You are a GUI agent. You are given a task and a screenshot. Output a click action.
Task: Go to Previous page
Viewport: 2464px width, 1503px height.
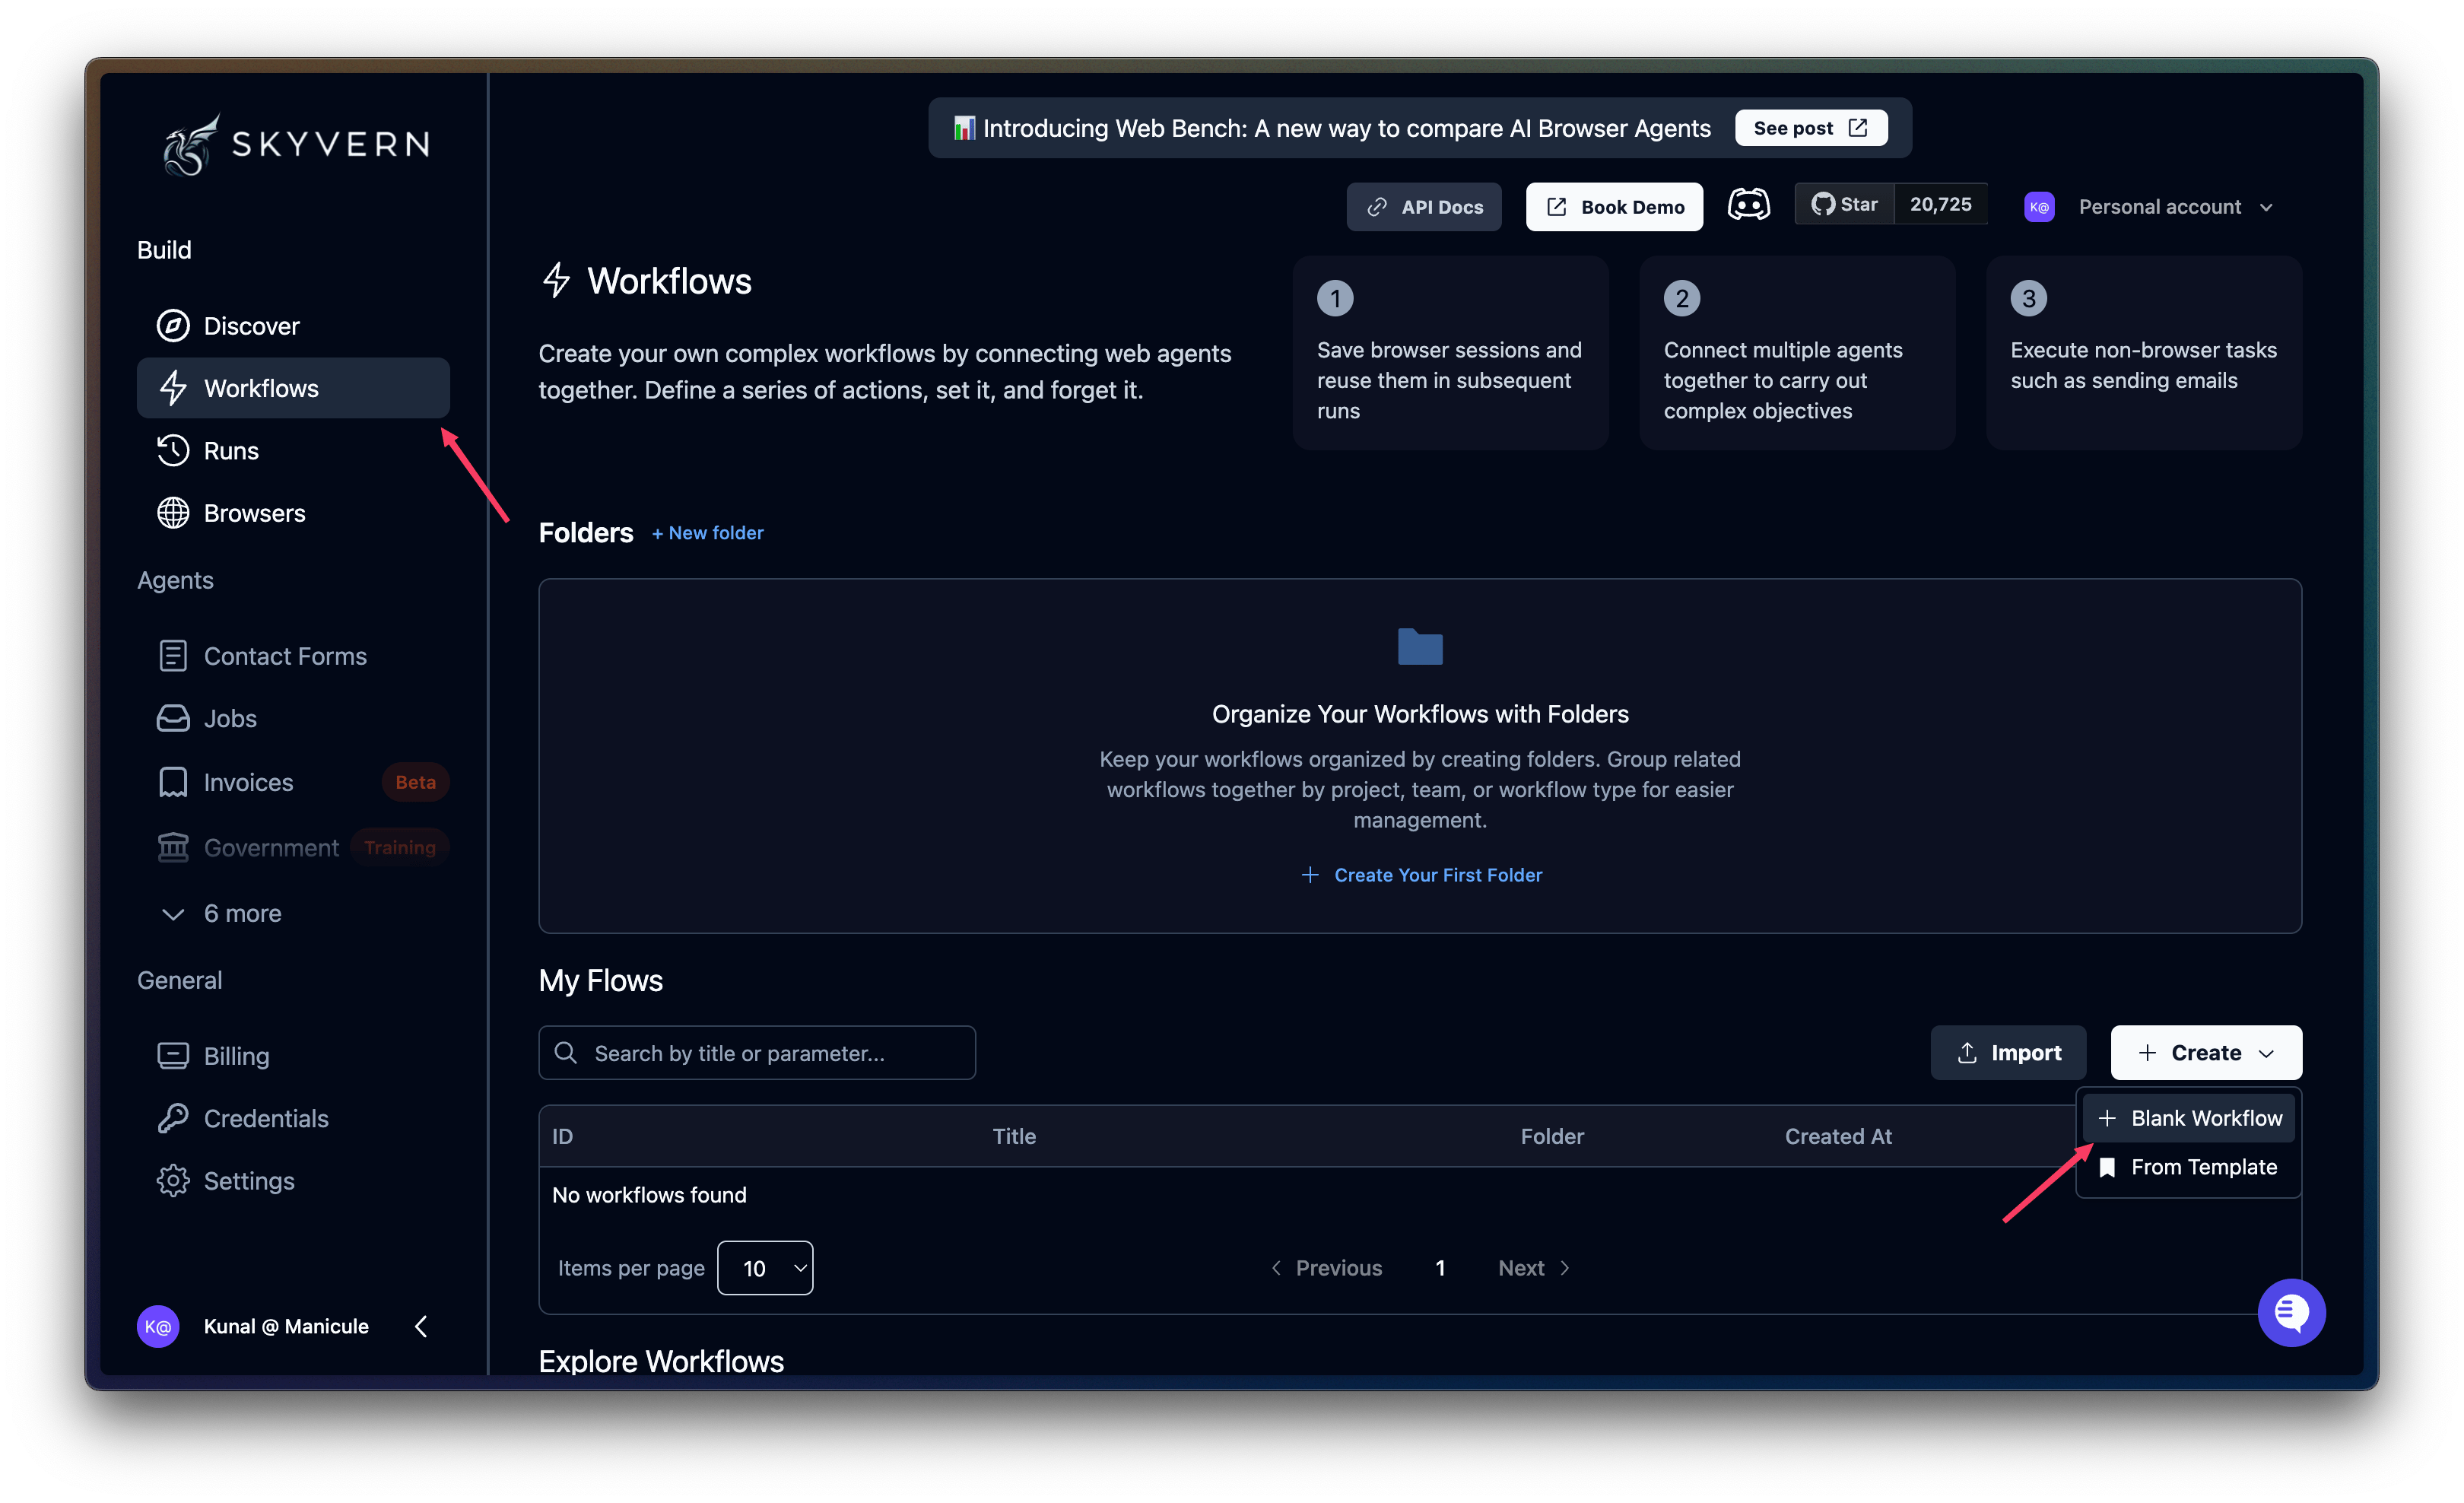(x=1326, y=1268)
